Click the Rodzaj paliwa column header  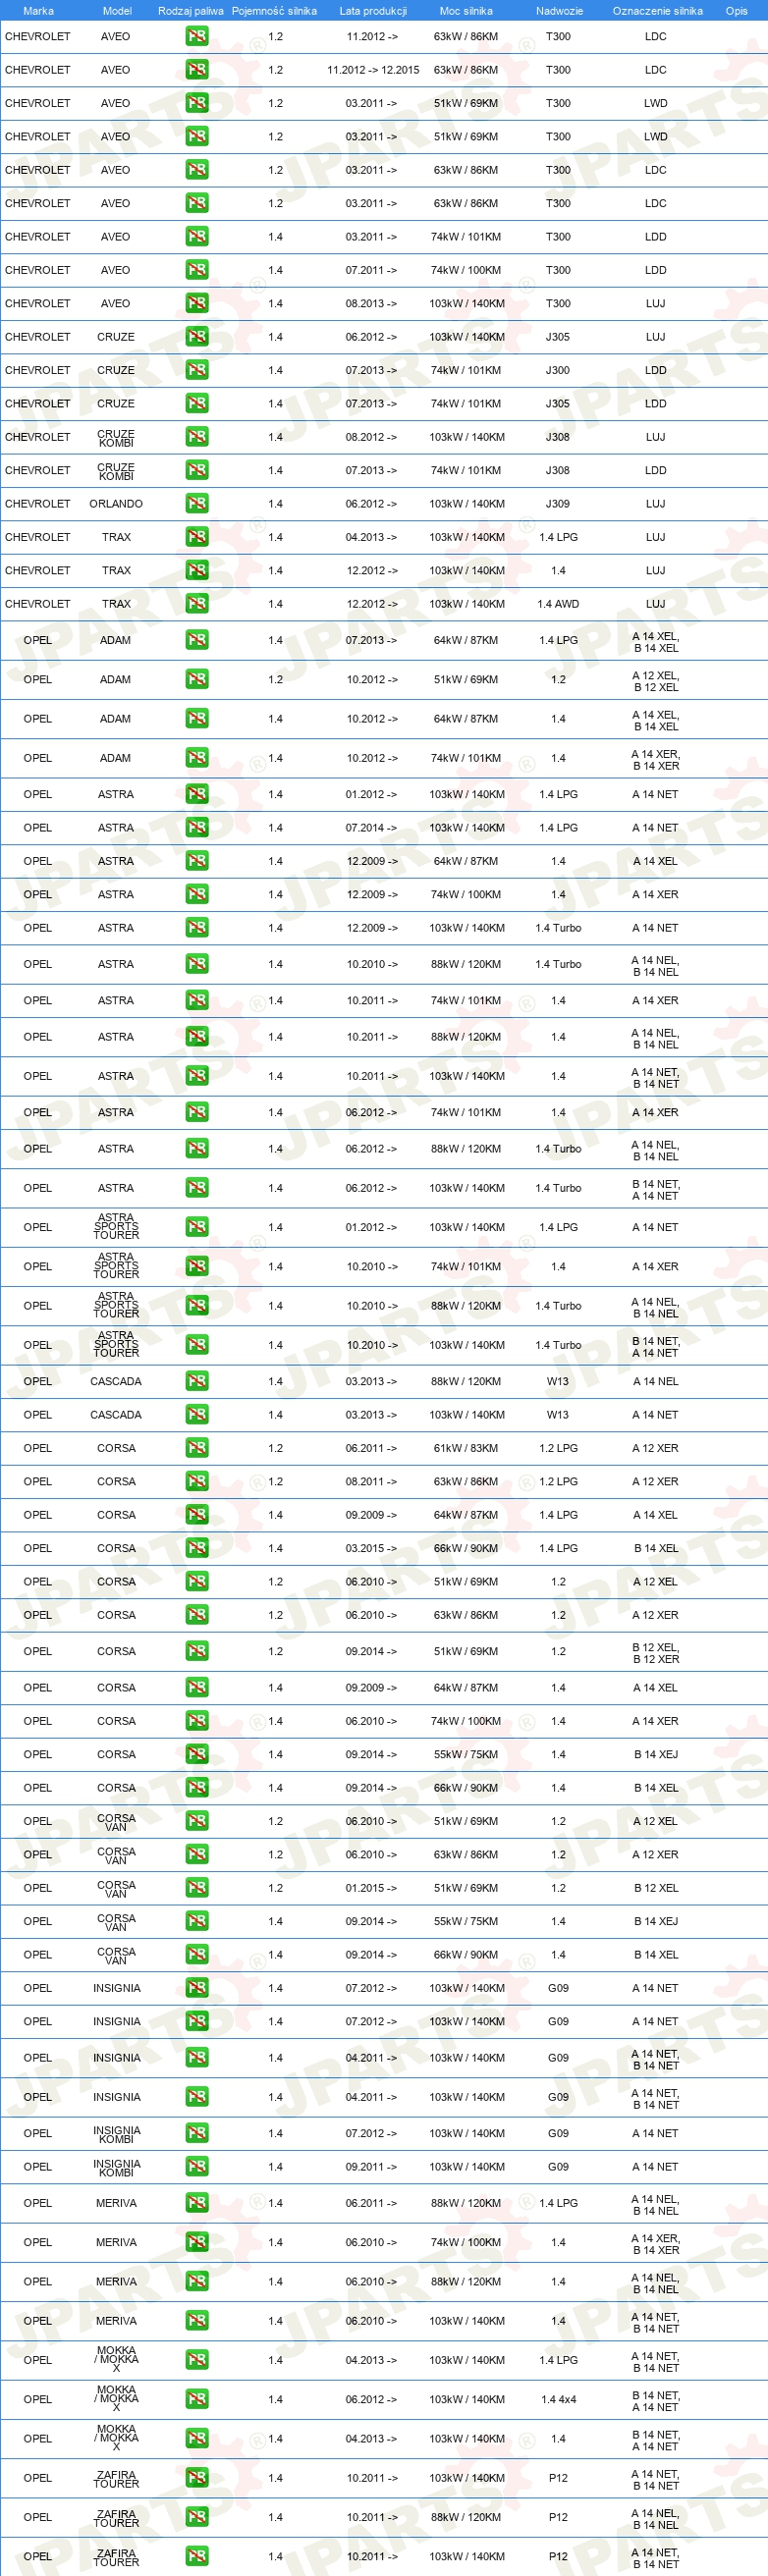(191, 11)
